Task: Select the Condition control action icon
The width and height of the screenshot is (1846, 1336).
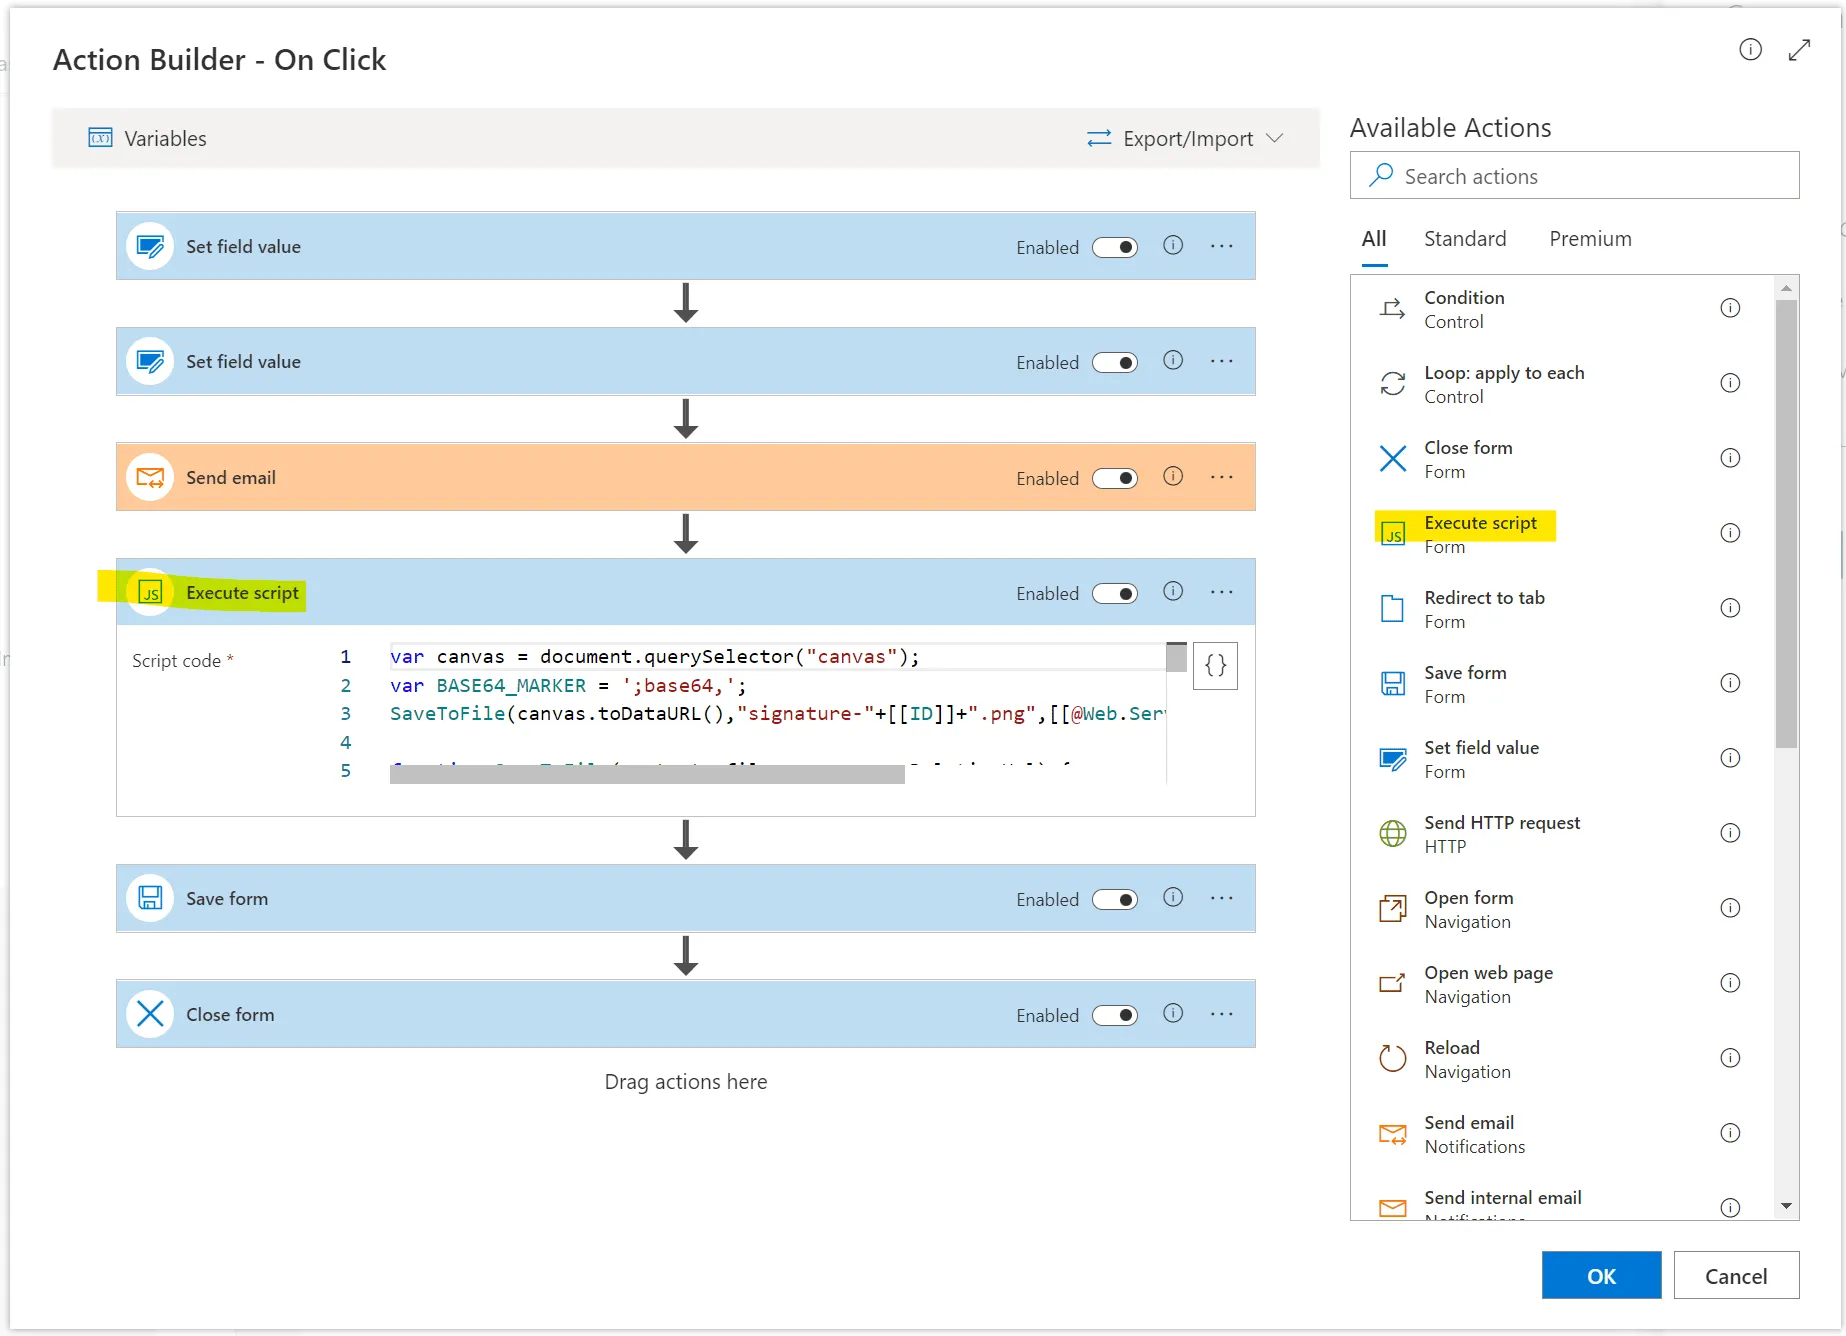Action: [x=1392, y=309]
